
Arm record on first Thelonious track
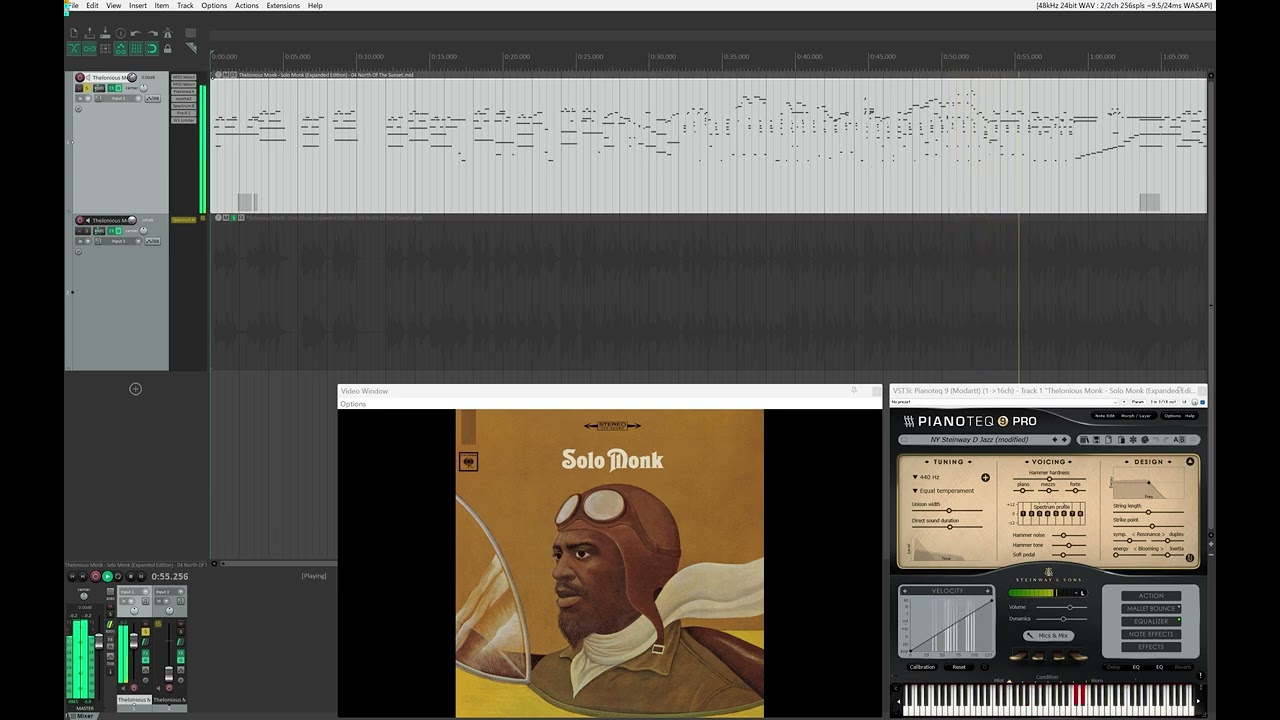pyautogui.click(x=80, y=77)
